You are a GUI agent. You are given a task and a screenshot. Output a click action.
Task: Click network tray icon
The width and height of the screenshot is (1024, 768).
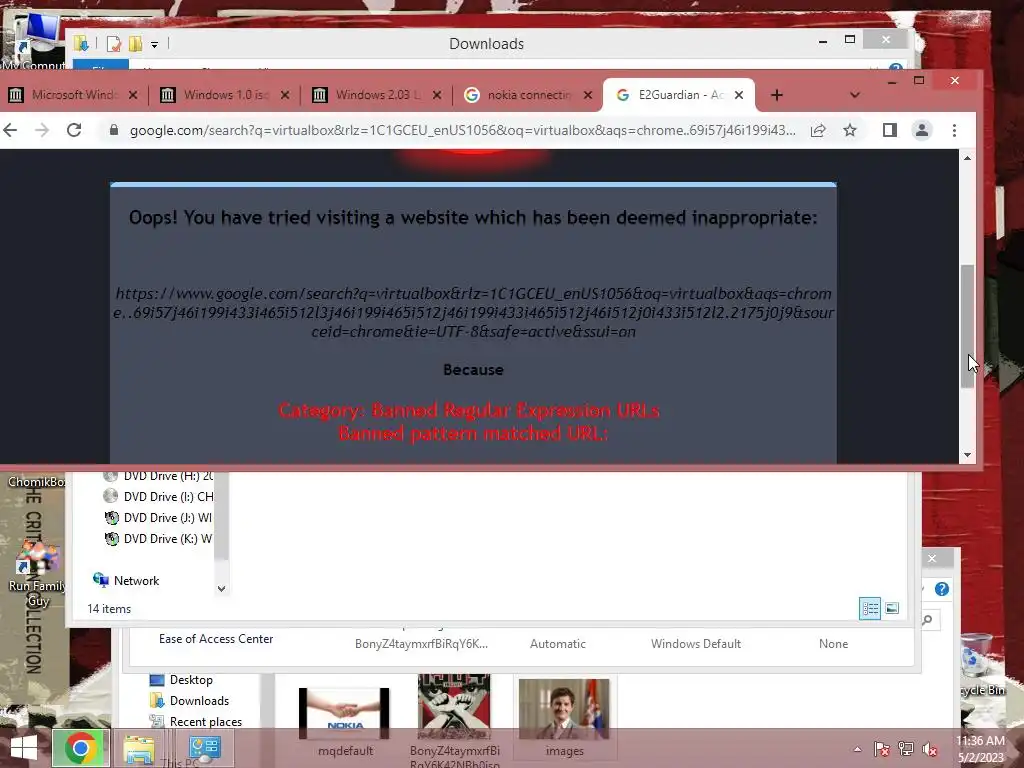pos(906,749)
